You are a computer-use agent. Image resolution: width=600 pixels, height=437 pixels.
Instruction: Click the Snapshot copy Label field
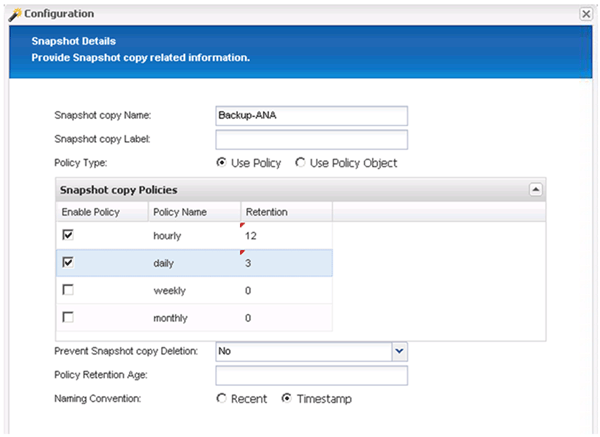coord(311,139)
